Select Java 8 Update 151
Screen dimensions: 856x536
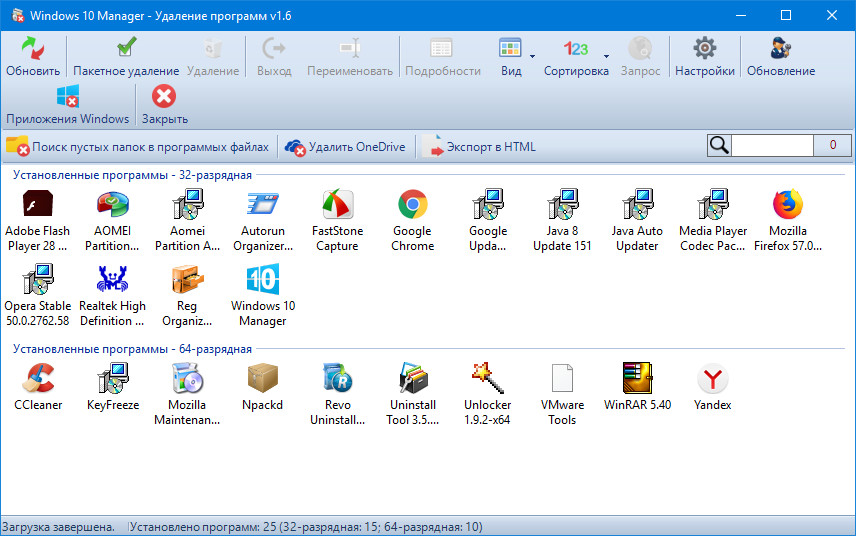pos(562,221)
